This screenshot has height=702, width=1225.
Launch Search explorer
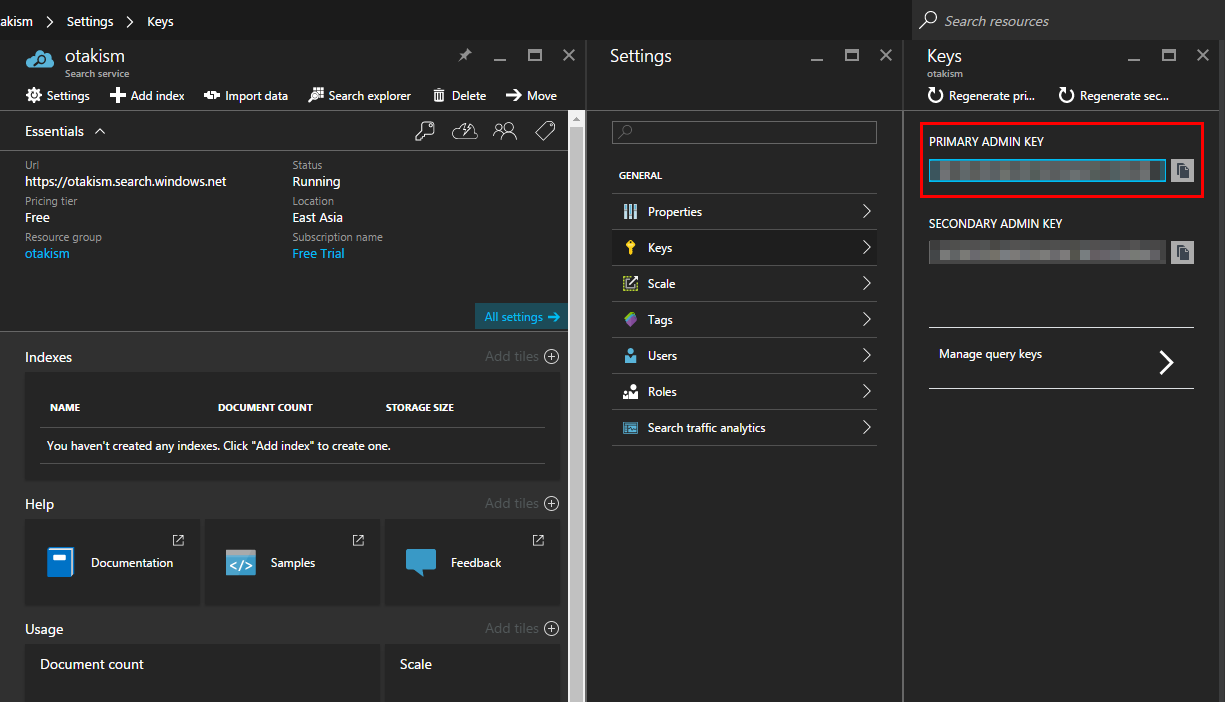point(360,96)
